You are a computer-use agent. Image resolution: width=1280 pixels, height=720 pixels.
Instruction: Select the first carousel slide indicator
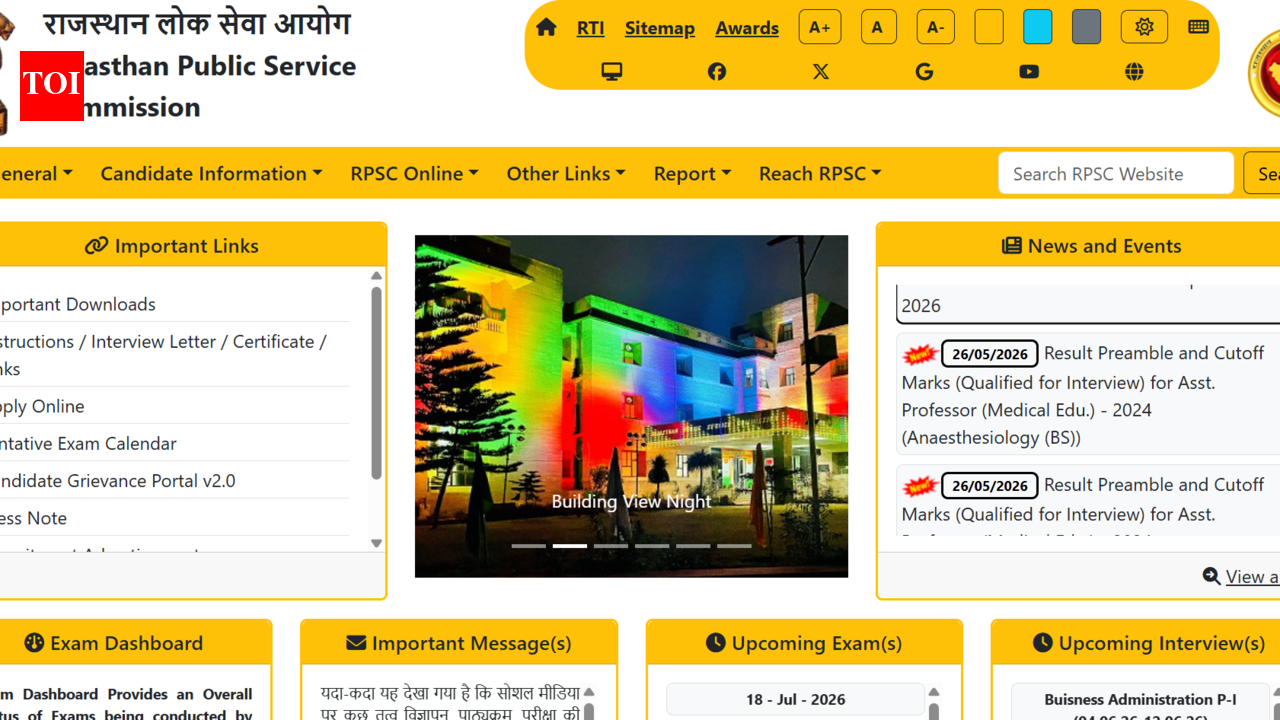(529, 546)
